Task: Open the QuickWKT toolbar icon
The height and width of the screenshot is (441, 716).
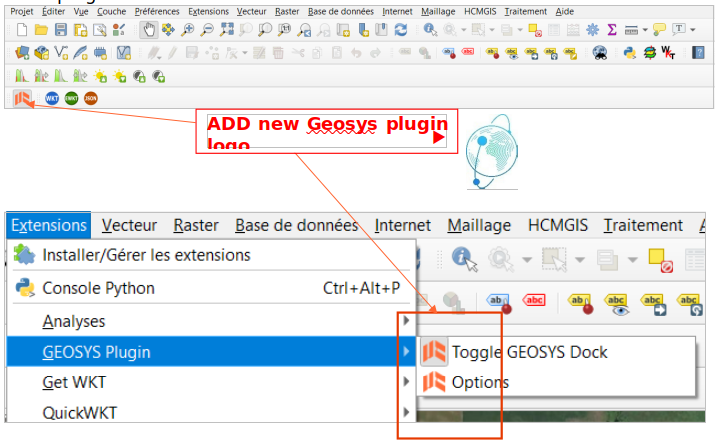Action: 668,53
